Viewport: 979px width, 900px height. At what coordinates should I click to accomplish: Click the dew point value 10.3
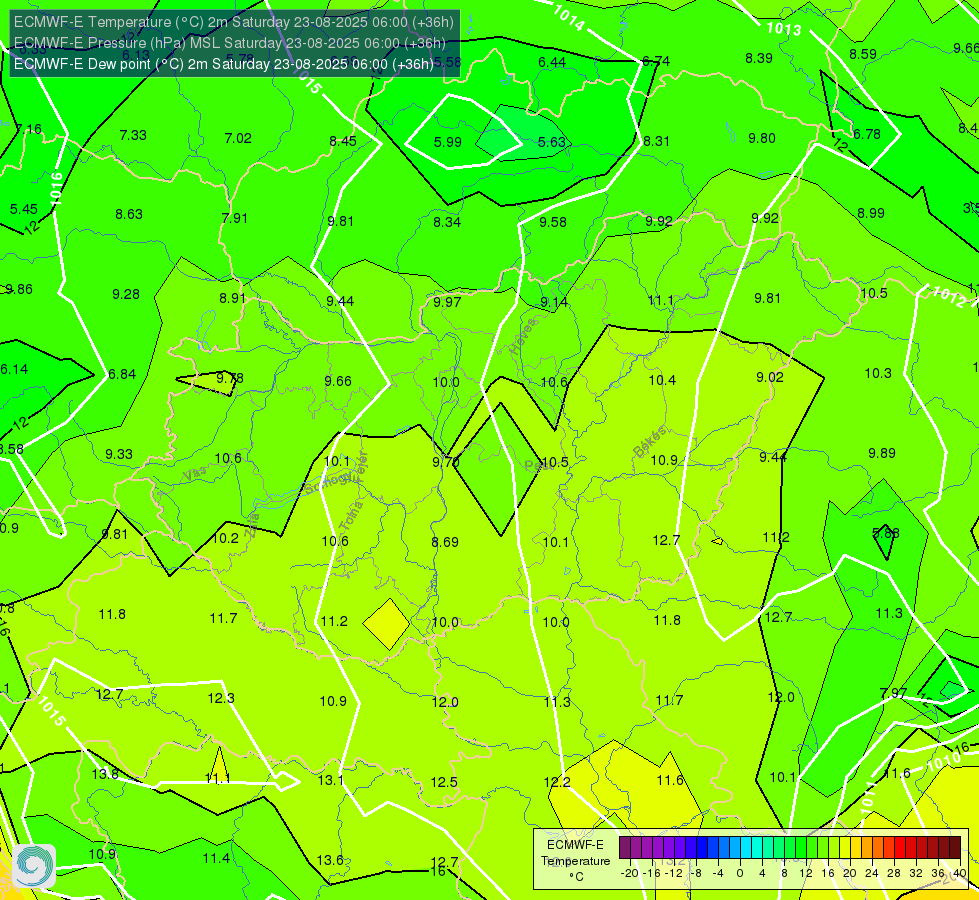coord(878,373)
